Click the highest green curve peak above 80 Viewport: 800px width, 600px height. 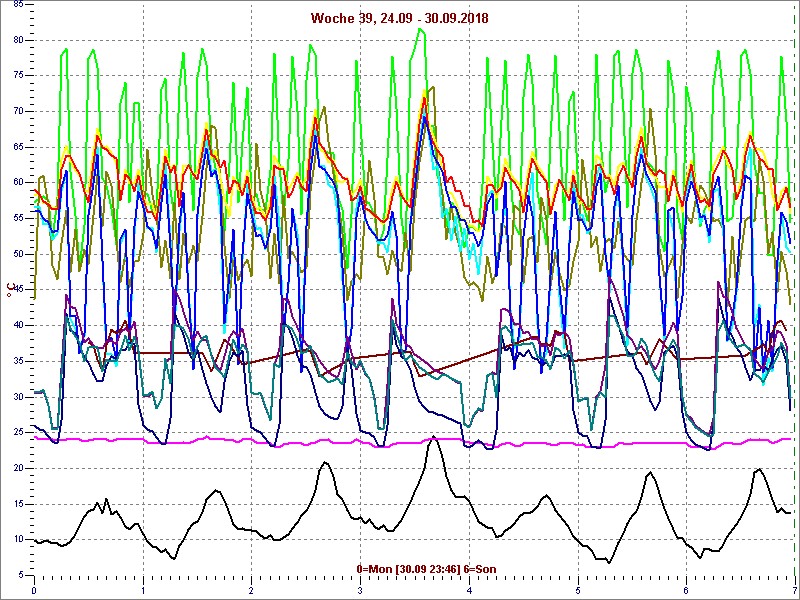pos(420,29)
